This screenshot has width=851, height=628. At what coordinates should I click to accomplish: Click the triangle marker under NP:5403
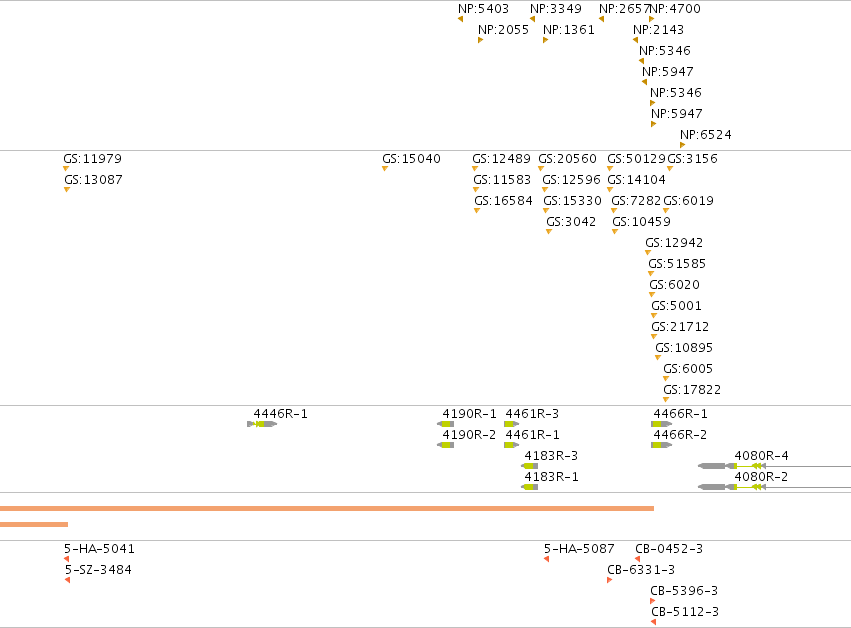[x=460, y=19]
